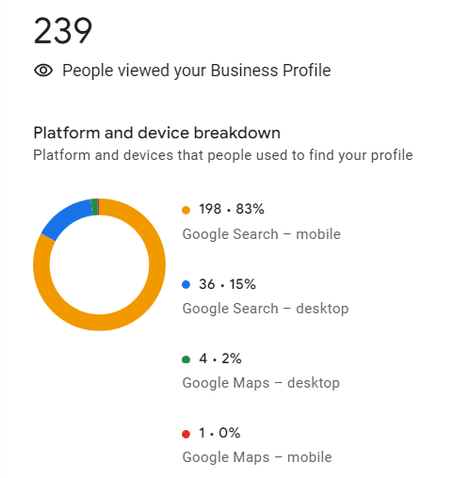Viewport: 450px width, 478px height.
Task: Click 'People viewed your Business Profile' text
Action: point(197,71)
